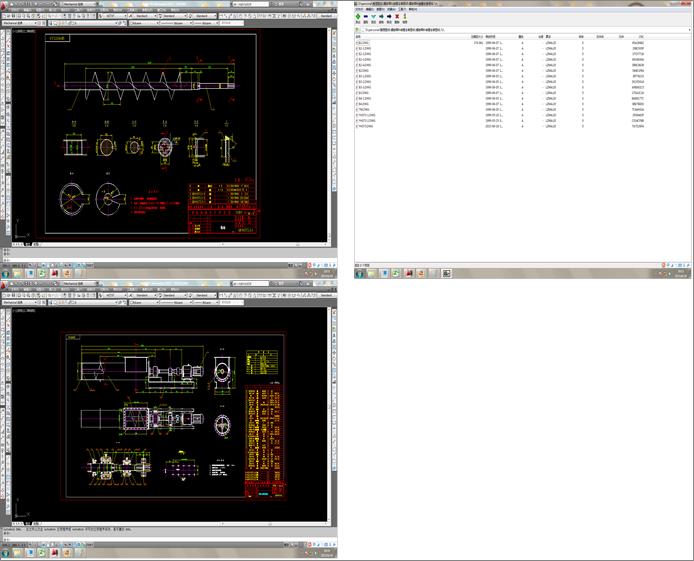Click the up-folder icon beside 7-Zip address bar
The height and width of the screenshot is (561, 694).
coord(358,30)
